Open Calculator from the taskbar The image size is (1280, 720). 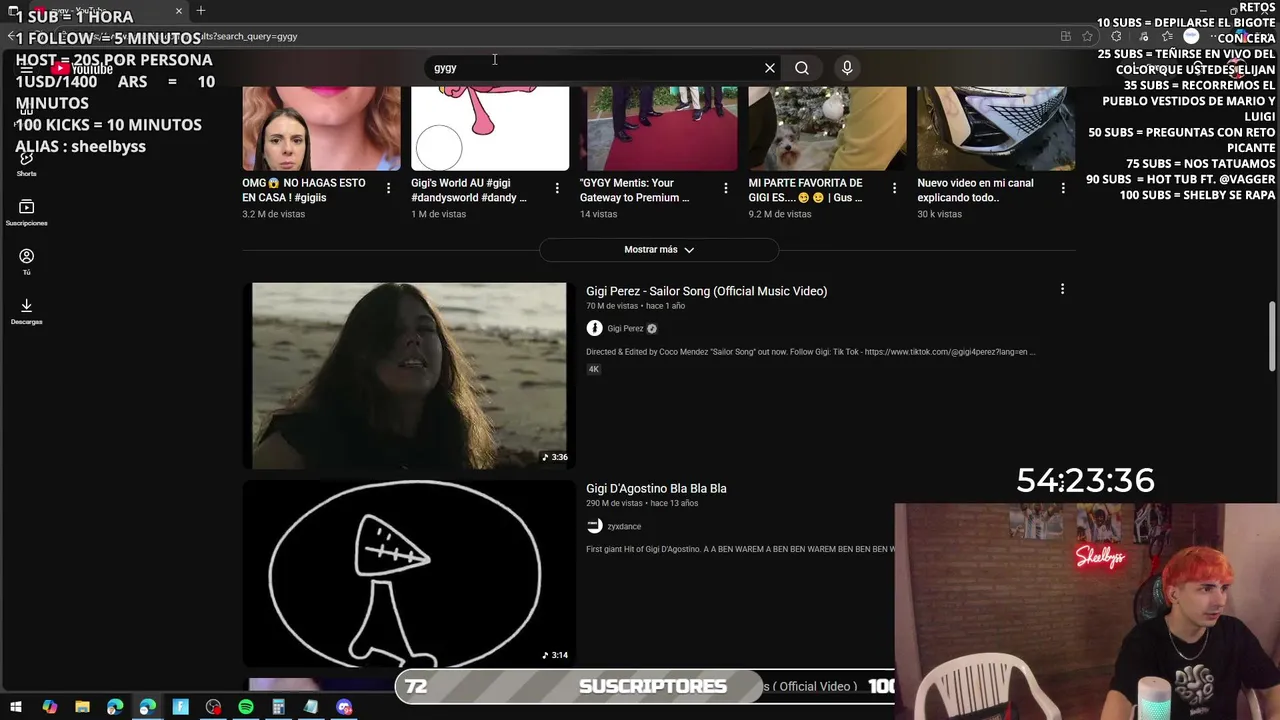(279, 707)
